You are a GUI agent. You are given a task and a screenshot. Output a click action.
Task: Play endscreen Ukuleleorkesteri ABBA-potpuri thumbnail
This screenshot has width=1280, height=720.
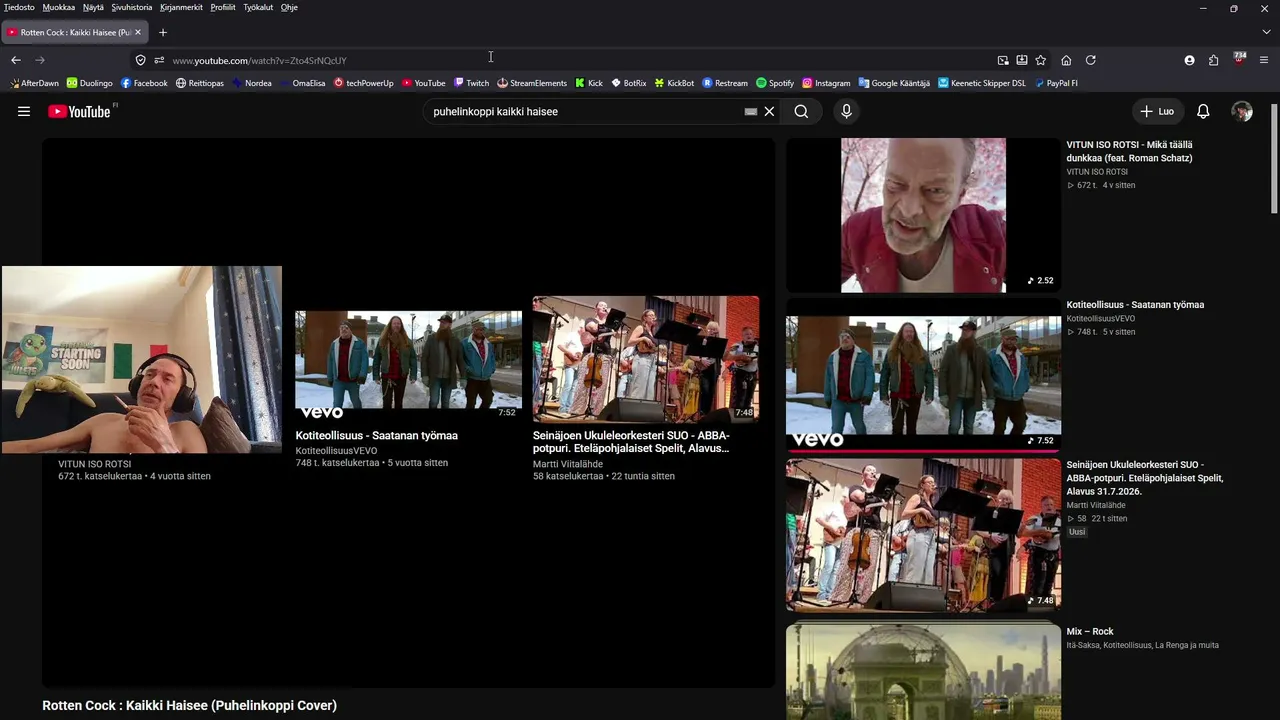tap(646, 359)
